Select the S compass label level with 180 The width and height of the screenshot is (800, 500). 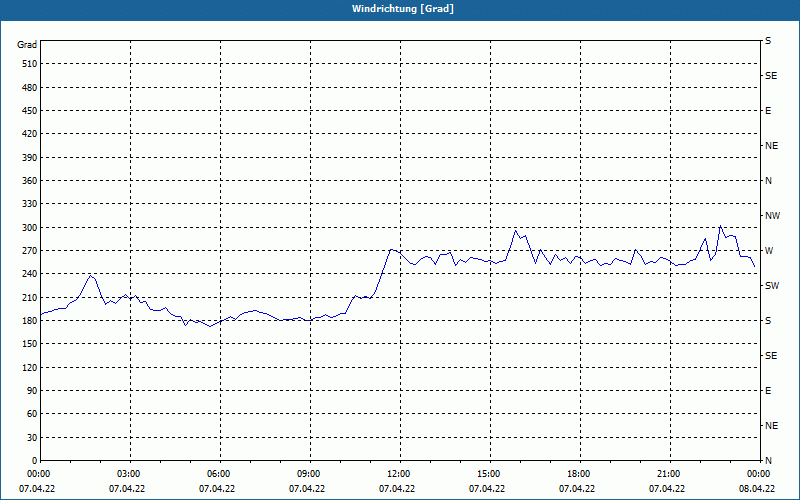(768, 321)
